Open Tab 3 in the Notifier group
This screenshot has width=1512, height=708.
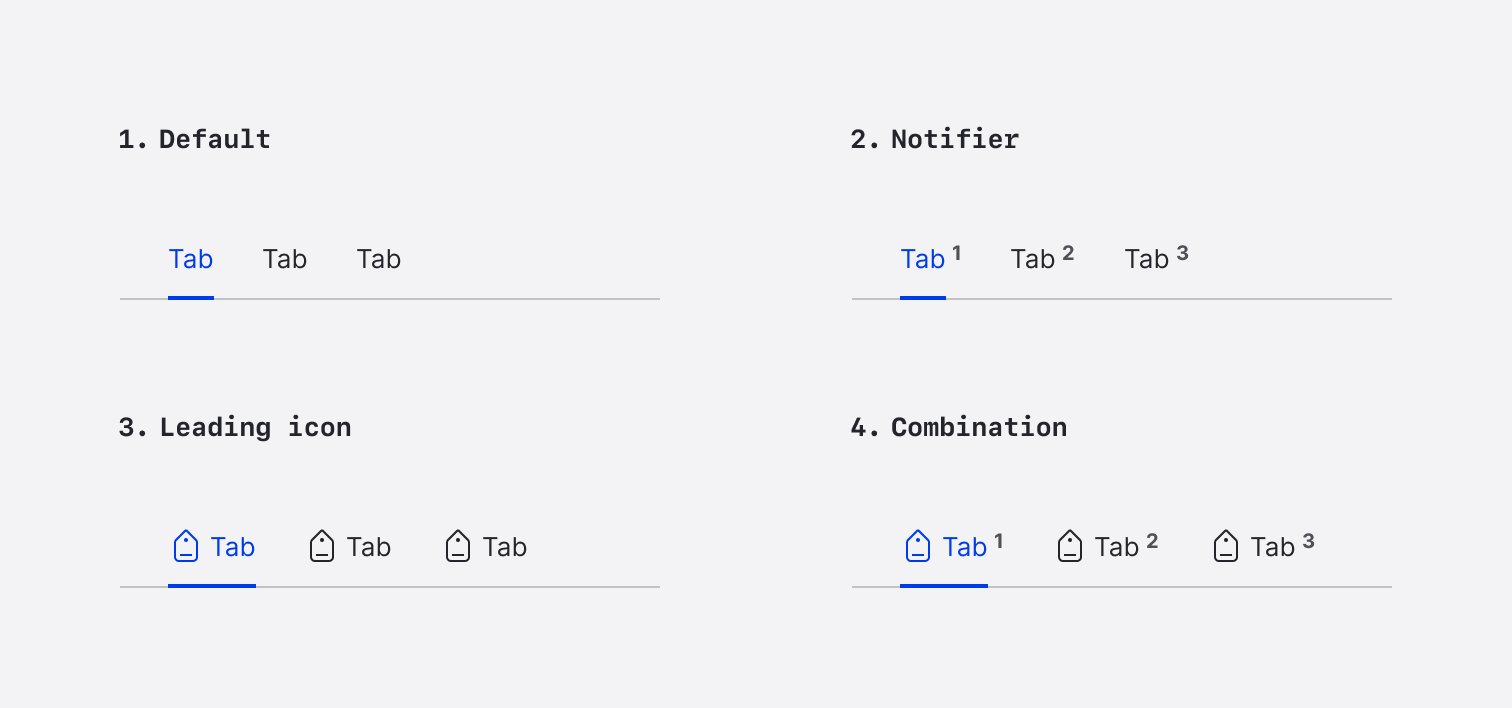(x=1148, y=259)
